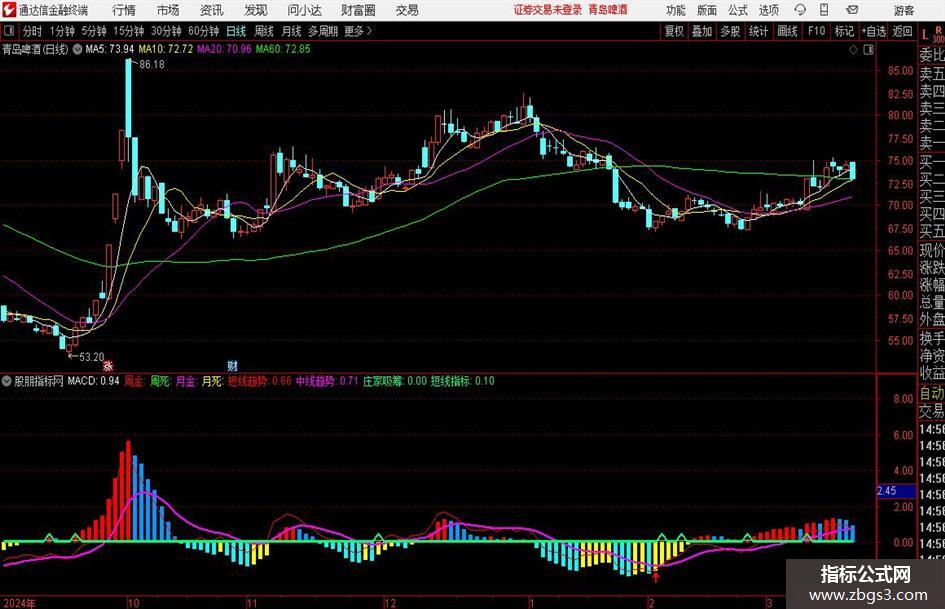Click the 标记 mark button

[x=844, y=31]
